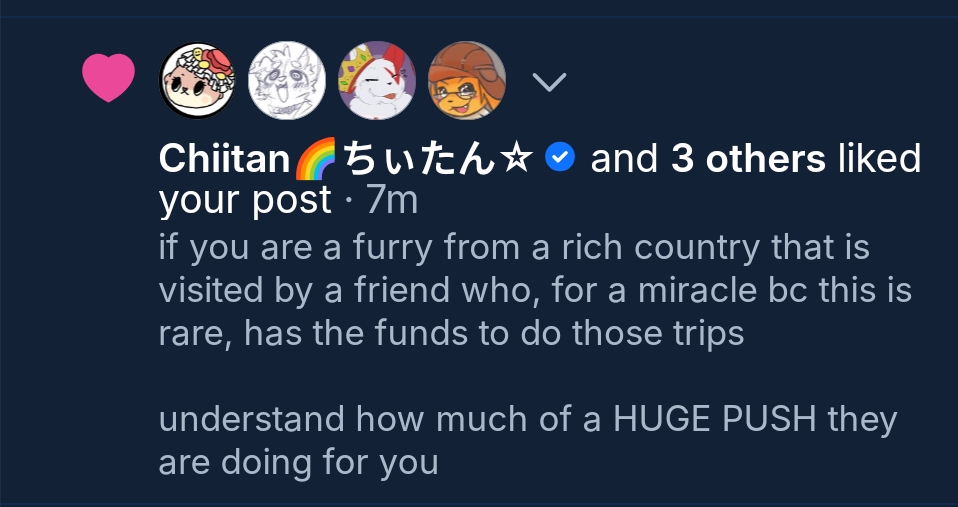The image size is (958, 507).
Task: Open the white bird with crown avatar
Action: coord(377,80)
